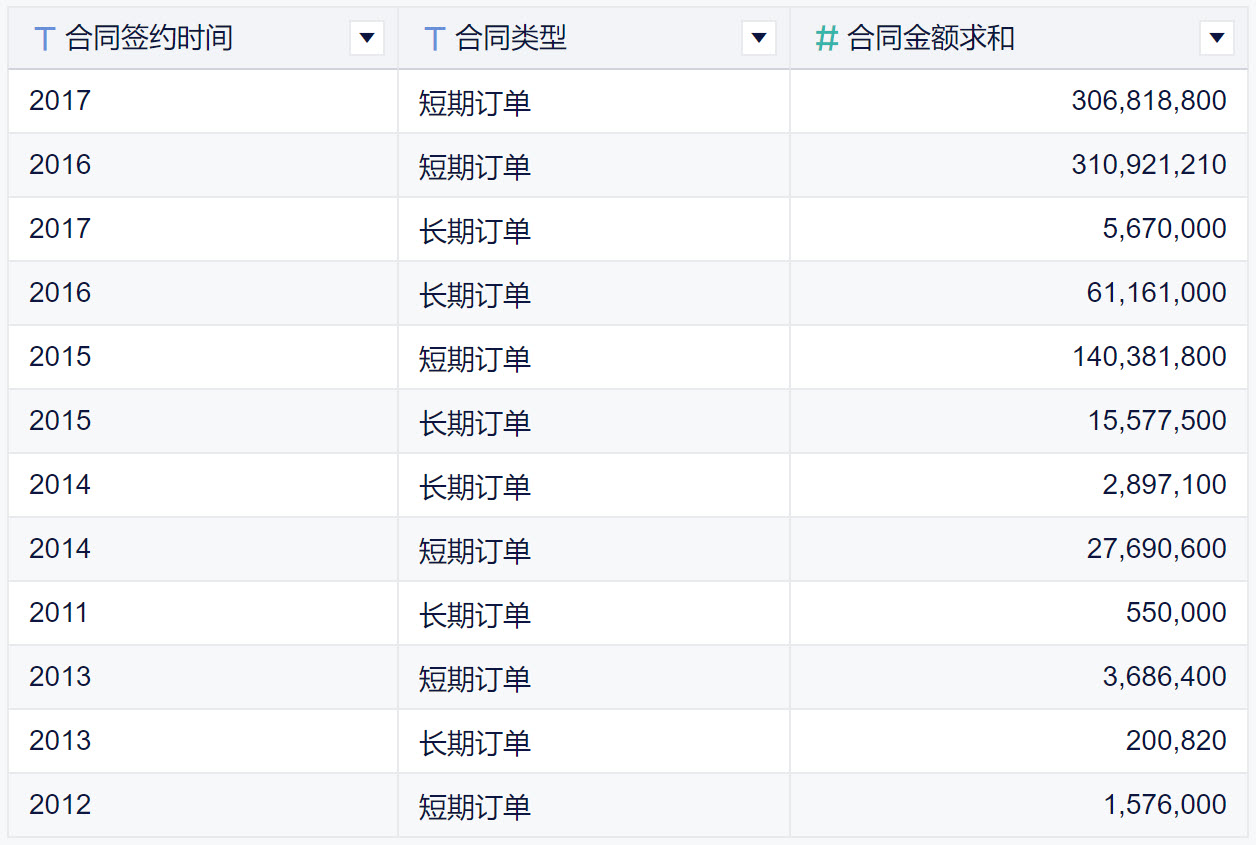The height and width of the screenshot is (845, 1256).
Task: Click 长期订单 in the 2011 row
Action: click(x=475, y=615)
